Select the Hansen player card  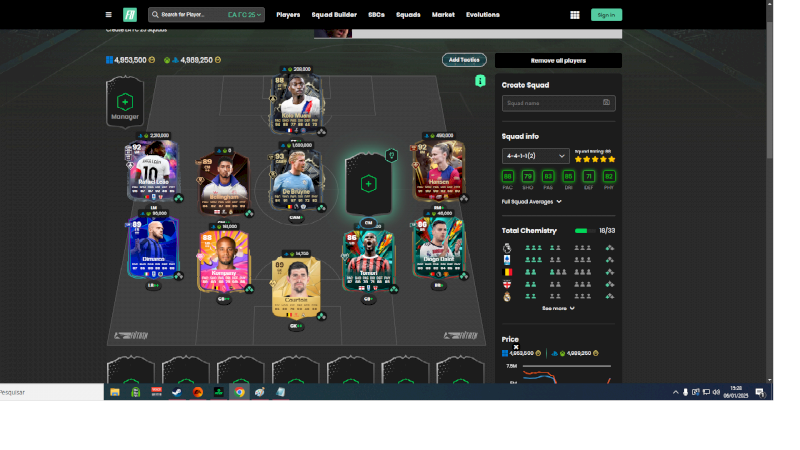click(x=439, y=171)
